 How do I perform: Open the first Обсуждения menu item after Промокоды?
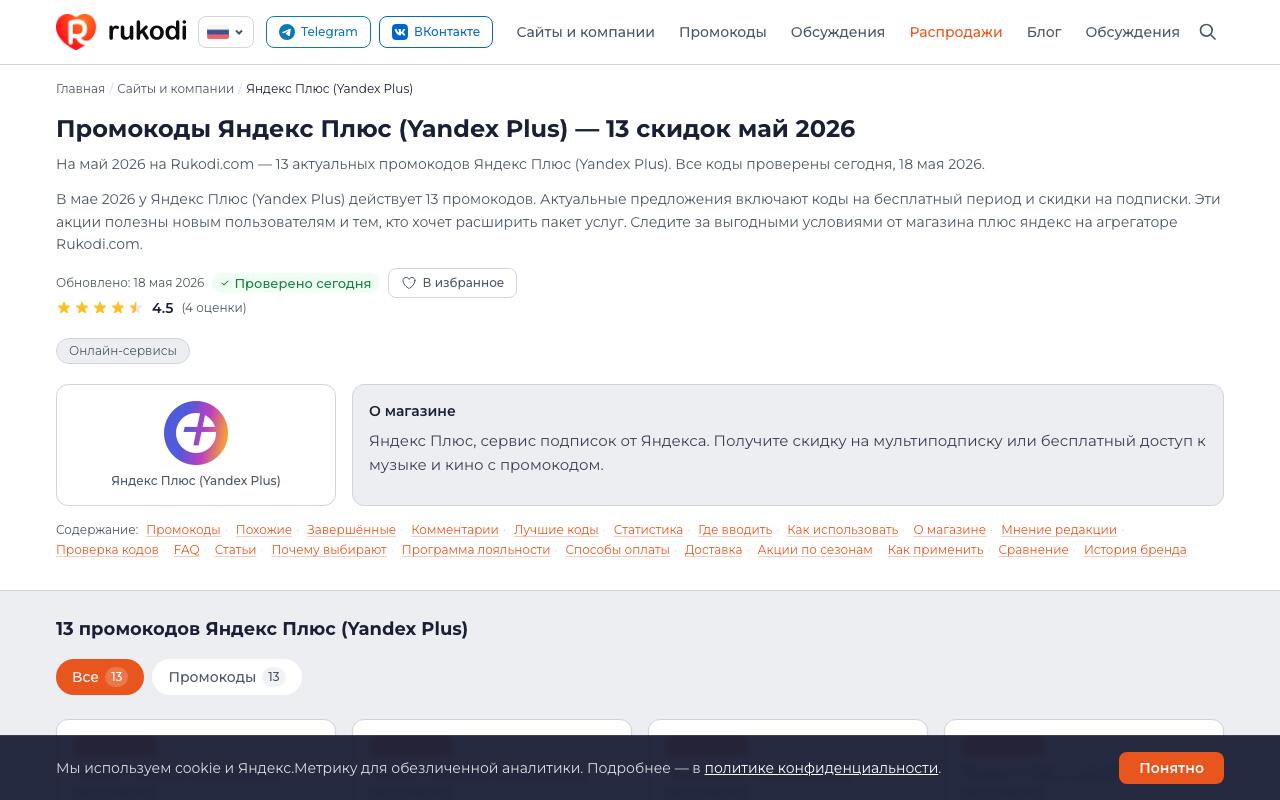tap(838, 32)
